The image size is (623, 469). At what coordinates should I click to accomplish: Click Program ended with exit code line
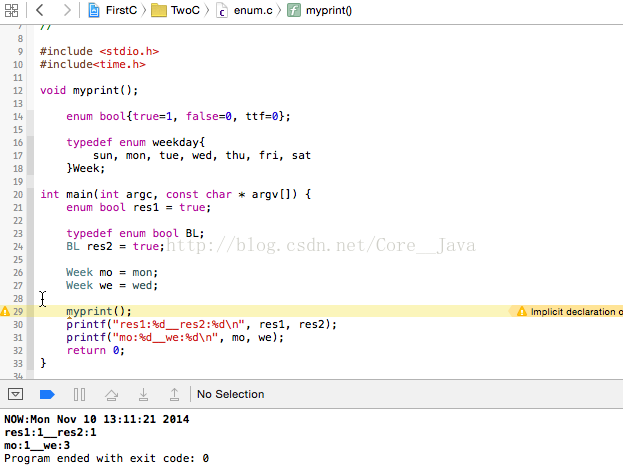pyautogui.click(x=106, y=459)
